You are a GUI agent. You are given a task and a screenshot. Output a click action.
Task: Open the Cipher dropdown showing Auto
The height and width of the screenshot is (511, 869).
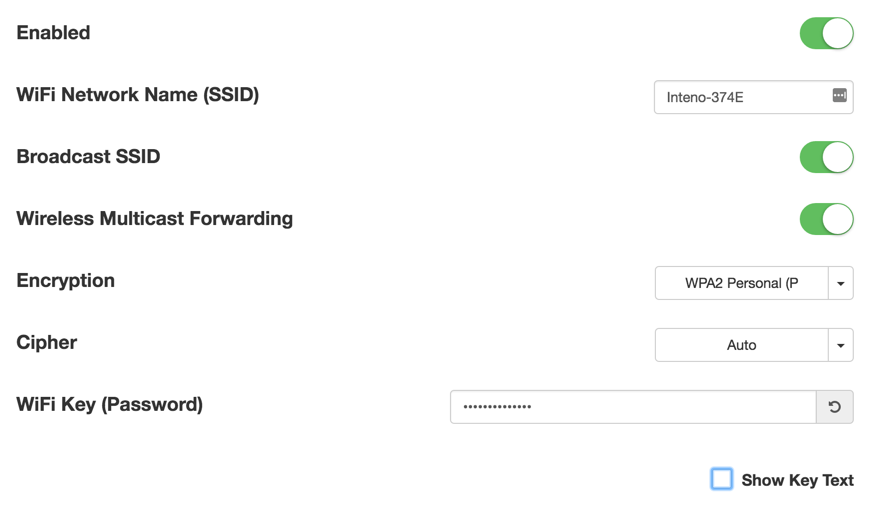(741, 346)
